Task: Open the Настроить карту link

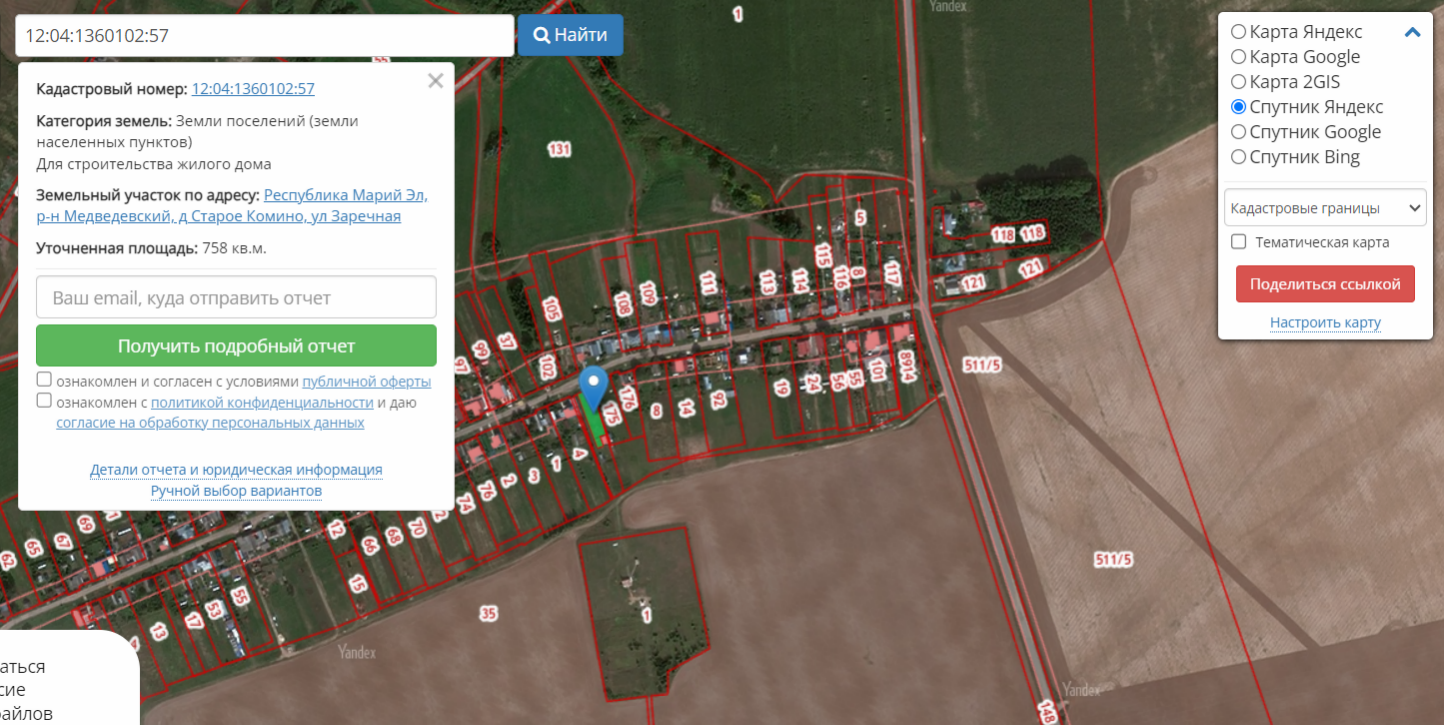Action: tap(1325, 322)
